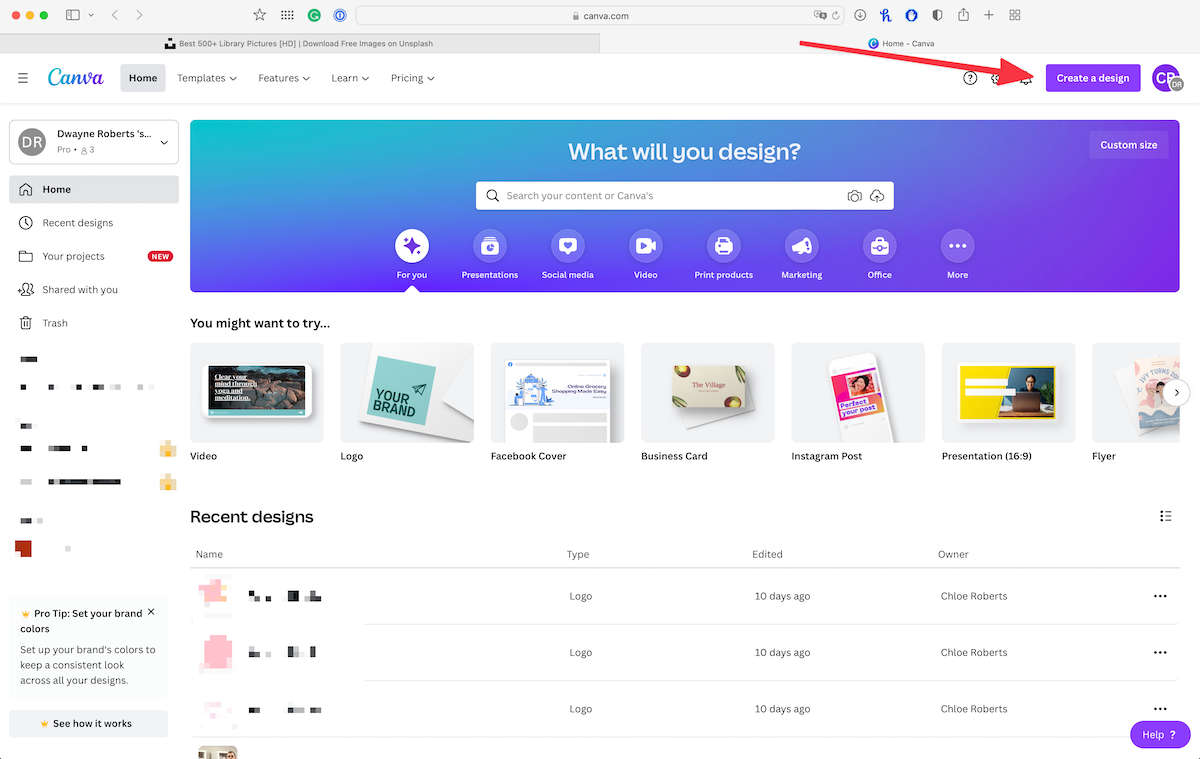Open Shared with you in sidebar
The height and width of the screenshot is (759, 1200).
94,289
